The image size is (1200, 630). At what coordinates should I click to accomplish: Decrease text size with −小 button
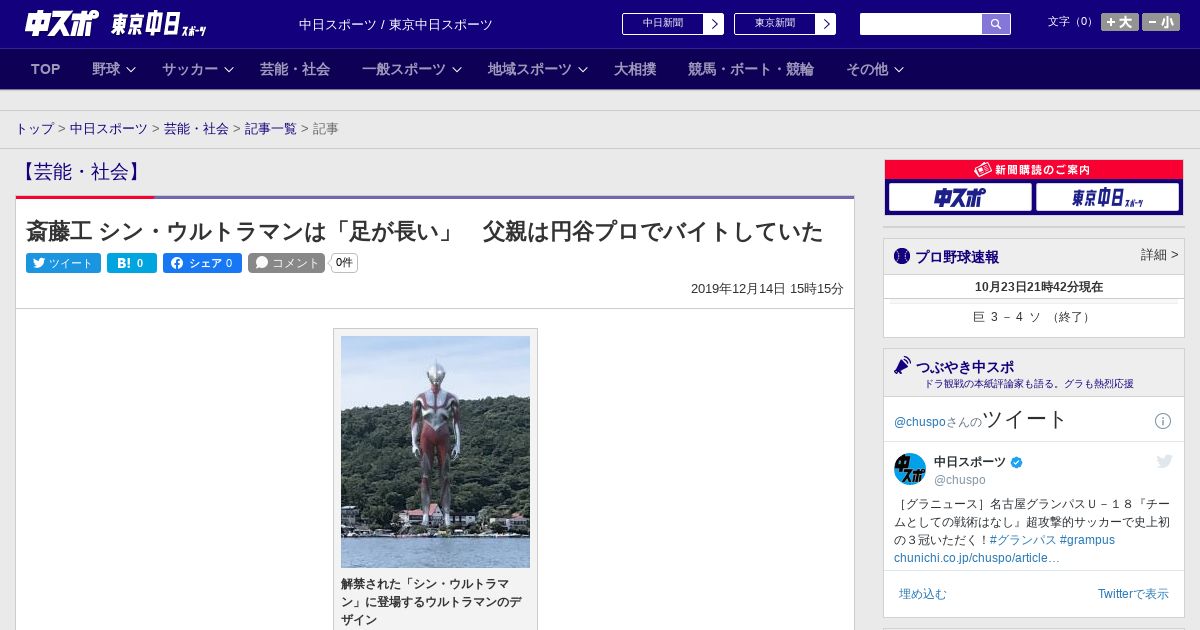coord(1161,22)
